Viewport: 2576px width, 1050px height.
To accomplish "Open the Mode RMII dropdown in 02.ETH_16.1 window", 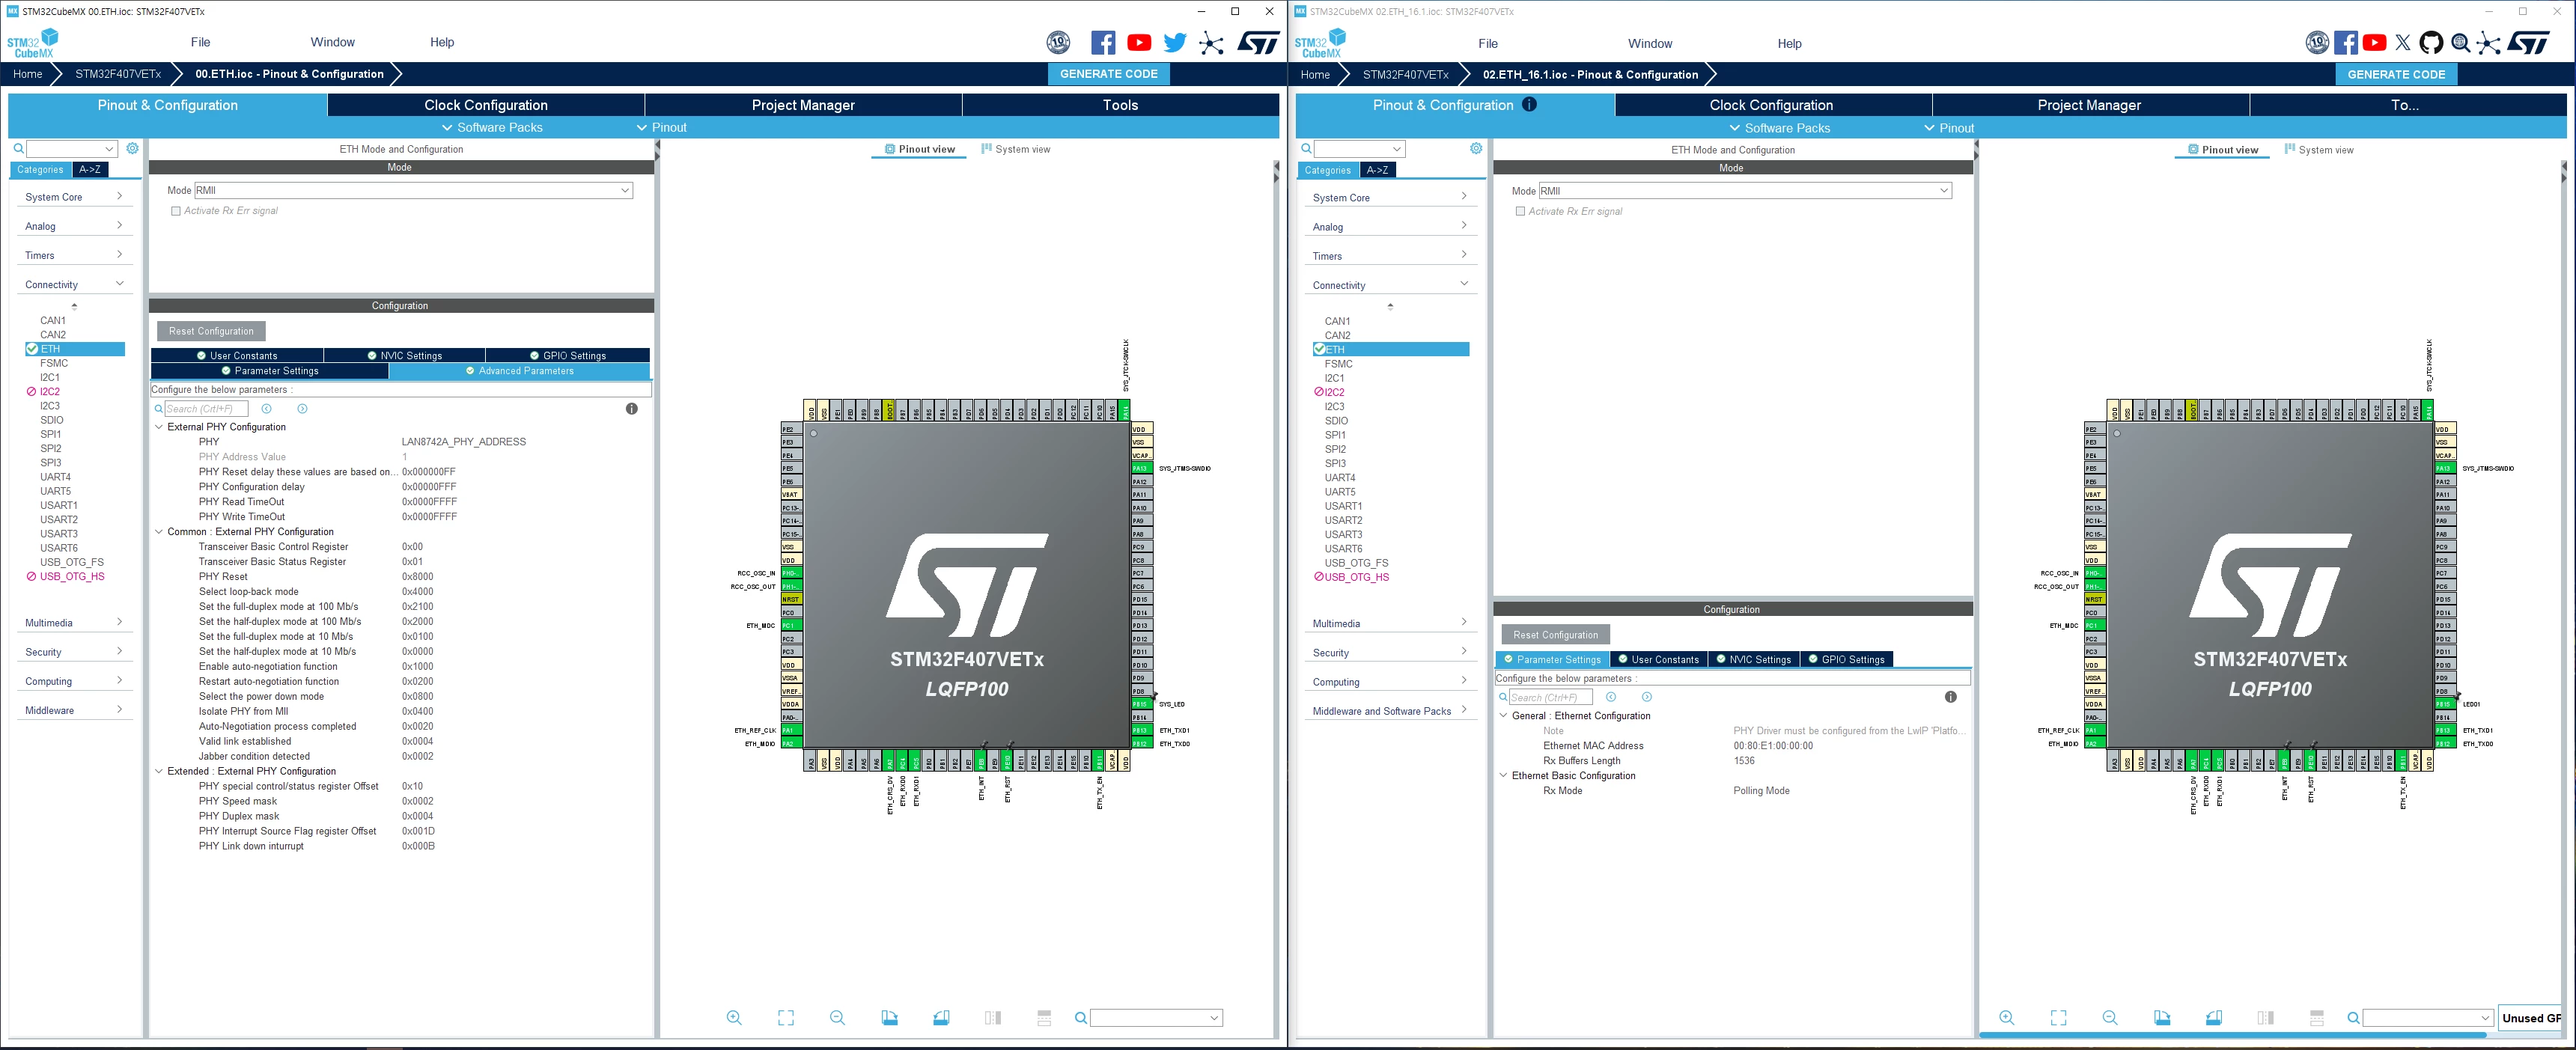I will 1745,191.
